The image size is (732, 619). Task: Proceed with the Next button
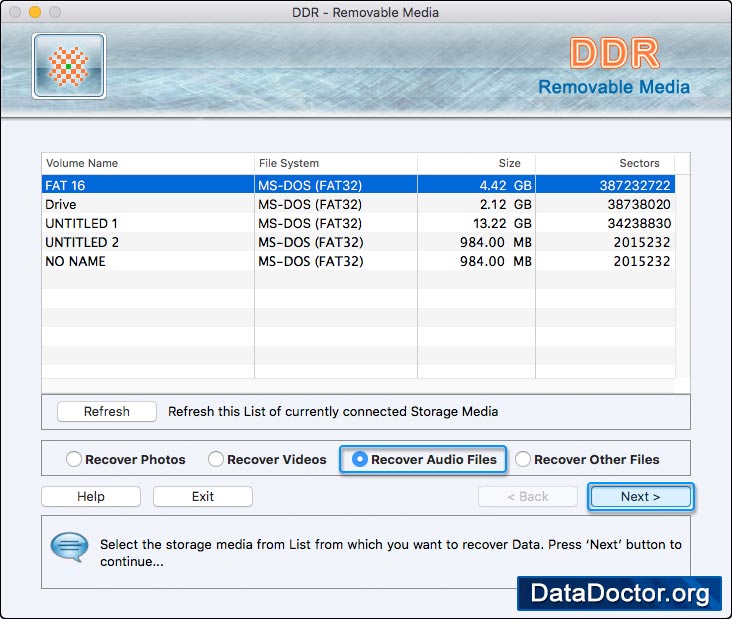[640, 496]
